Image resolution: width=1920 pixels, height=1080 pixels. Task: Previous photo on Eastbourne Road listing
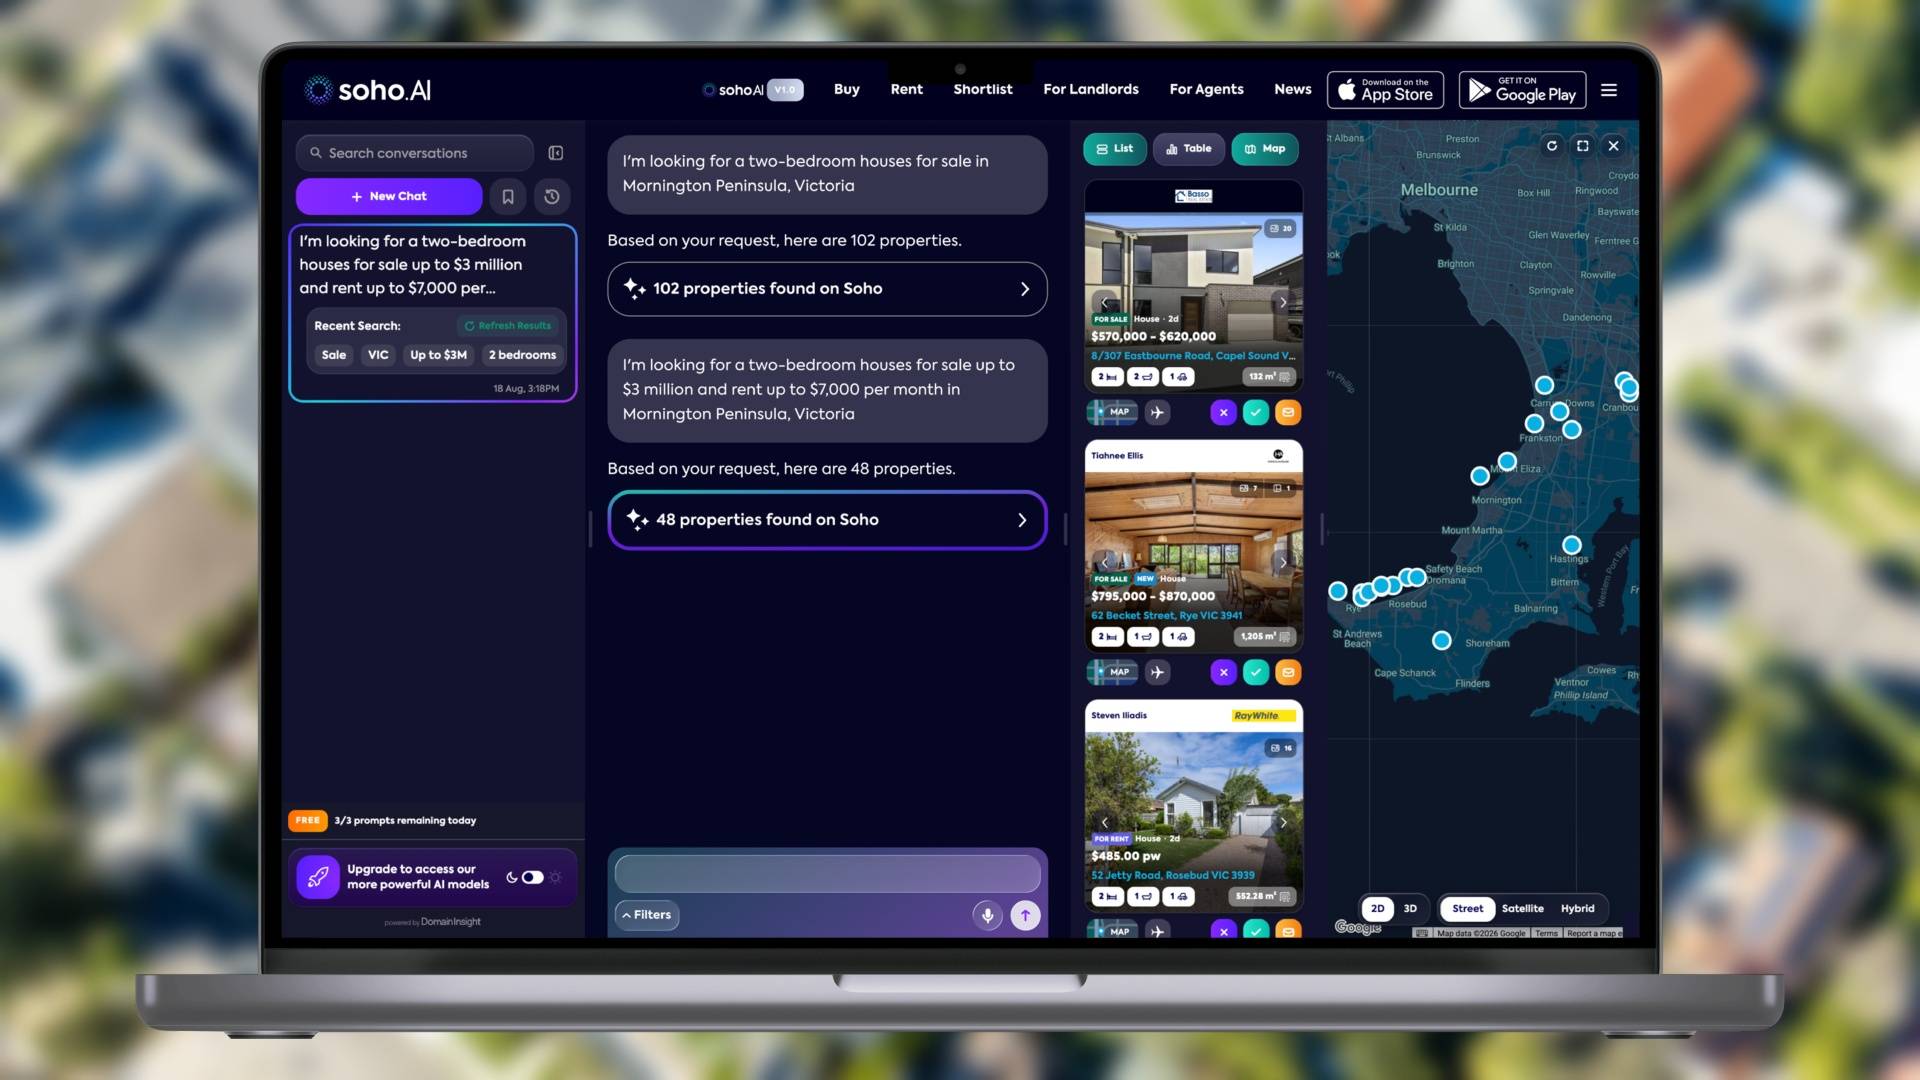pos(1105,303)
